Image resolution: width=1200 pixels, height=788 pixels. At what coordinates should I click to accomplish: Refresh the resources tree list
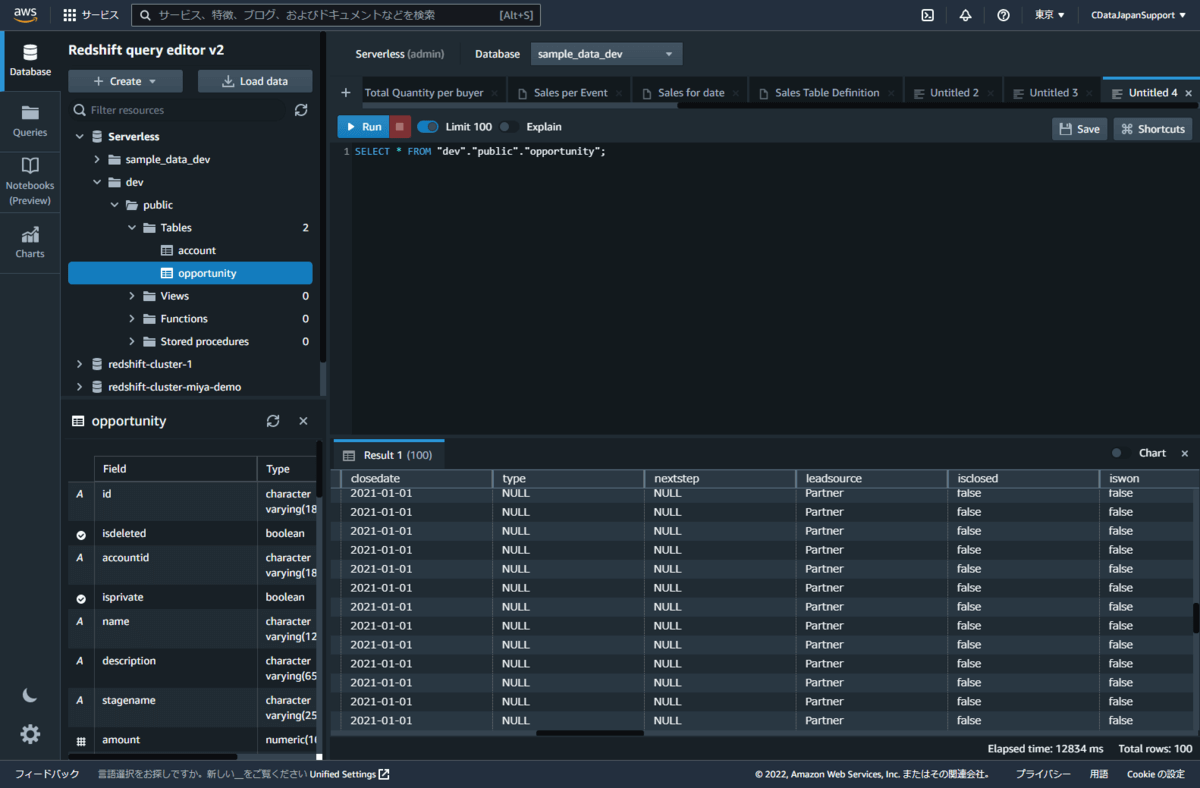click(301, 110)
